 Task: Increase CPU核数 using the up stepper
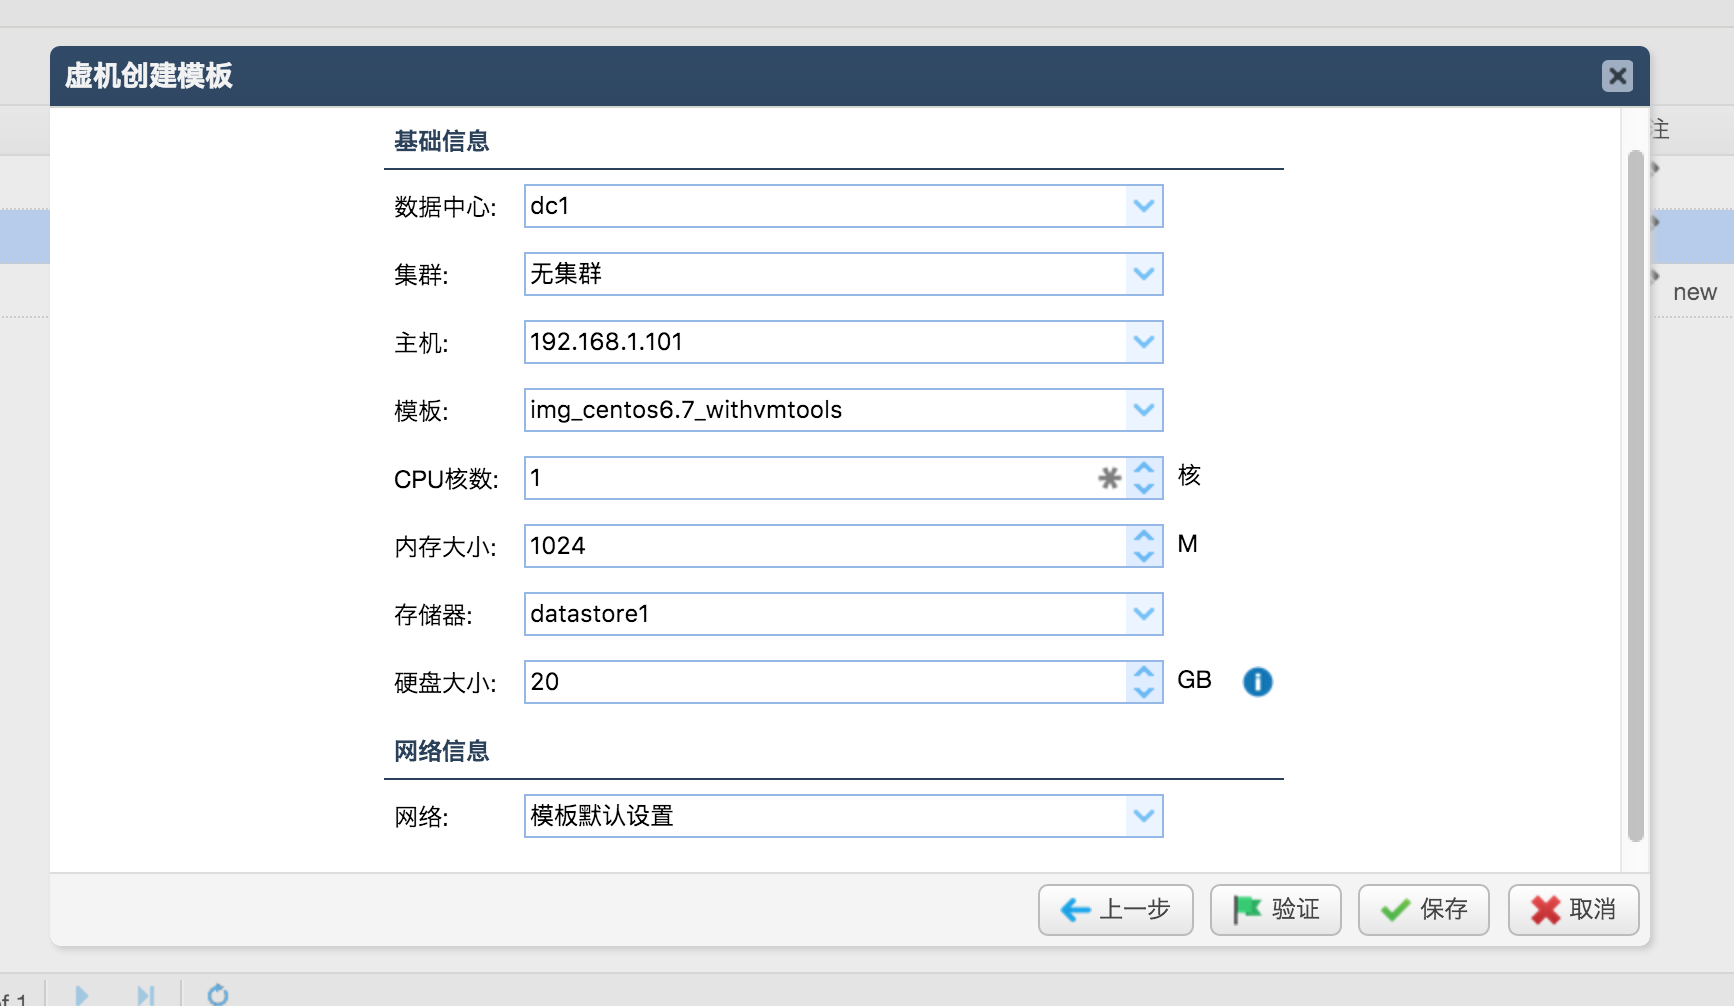point(1144,468)
